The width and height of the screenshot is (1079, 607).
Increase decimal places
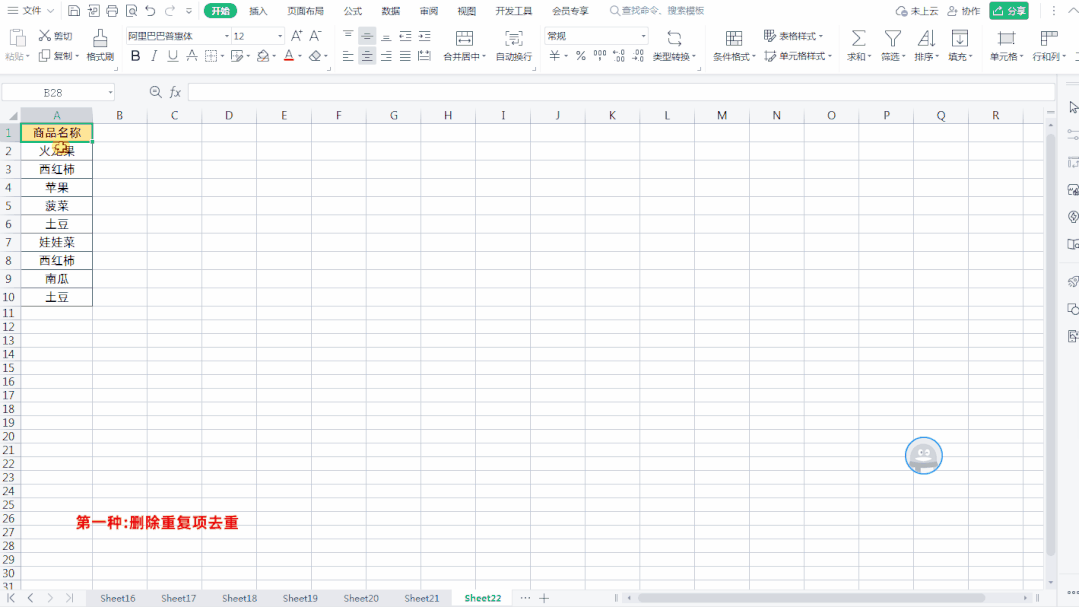click(x=619, y=56)
